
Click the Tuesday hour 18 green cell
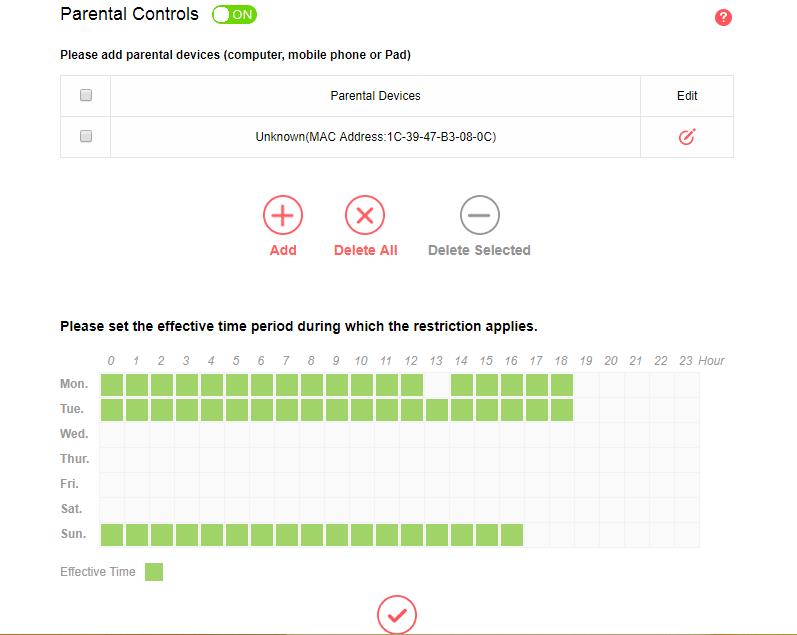point(561,410)
